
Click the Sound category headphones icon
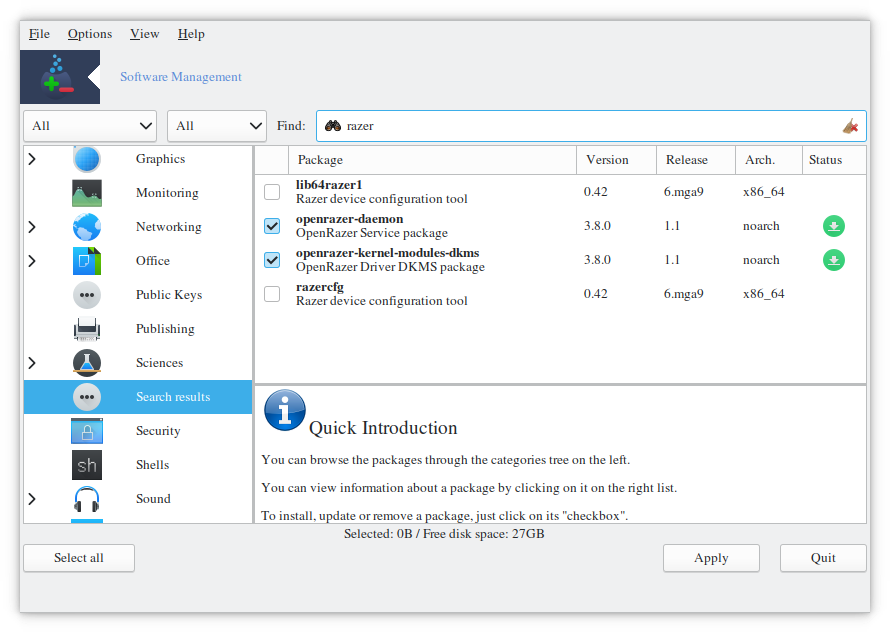[x=87, y=499]
